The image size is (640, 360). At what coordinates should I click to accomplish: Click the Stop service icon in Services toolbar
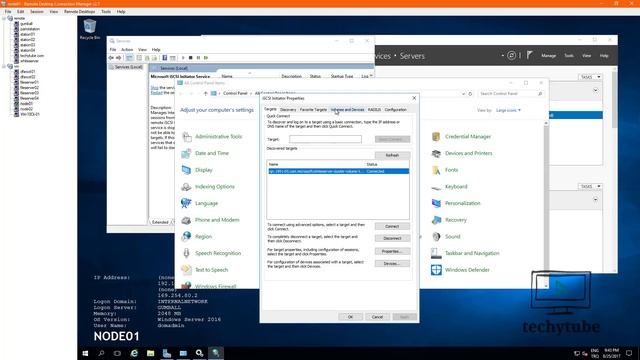point(191,58)
